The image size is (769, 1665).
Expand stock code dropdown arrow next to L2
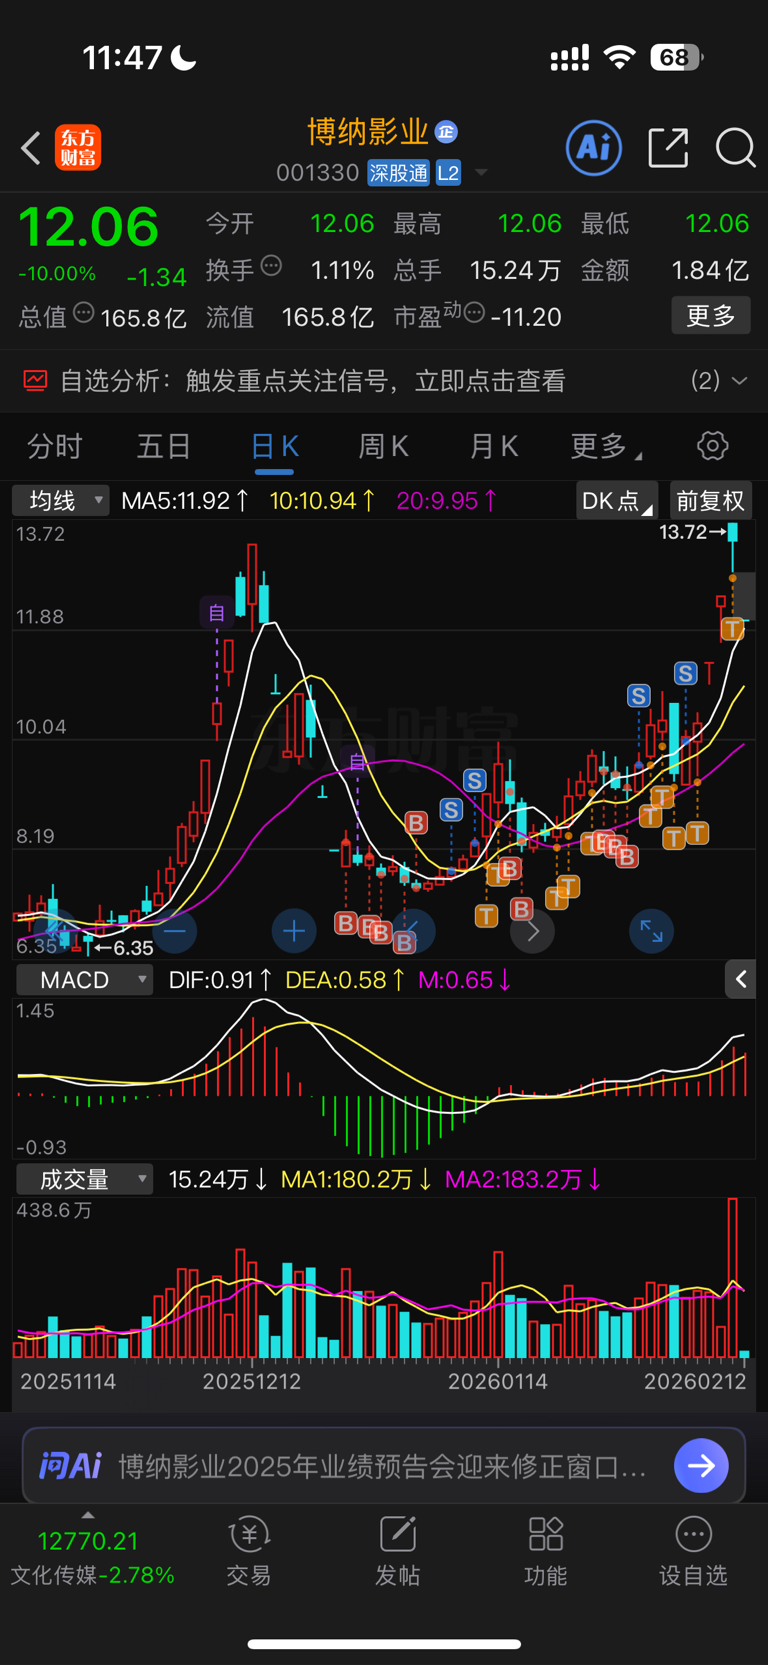tap(481, 173)
